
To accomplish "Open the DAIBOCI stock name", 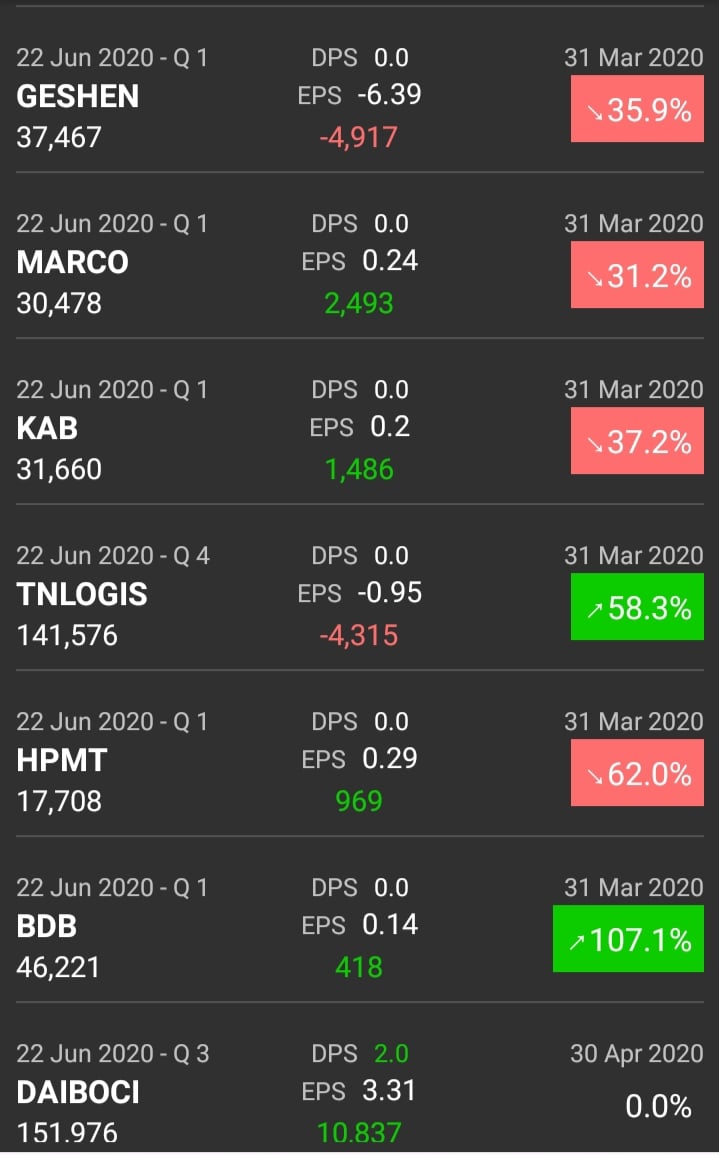I will (78, 1092).
